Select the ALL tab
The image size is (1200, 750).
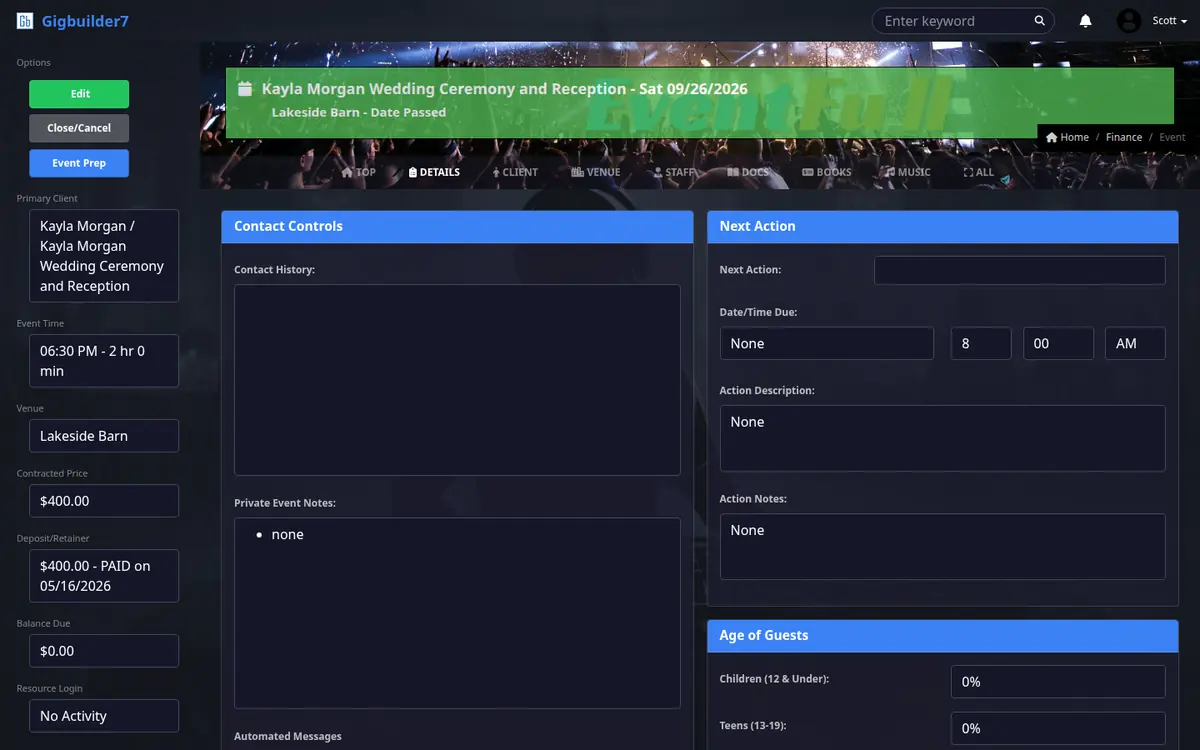pyautogui.click(x=978, y=172)
